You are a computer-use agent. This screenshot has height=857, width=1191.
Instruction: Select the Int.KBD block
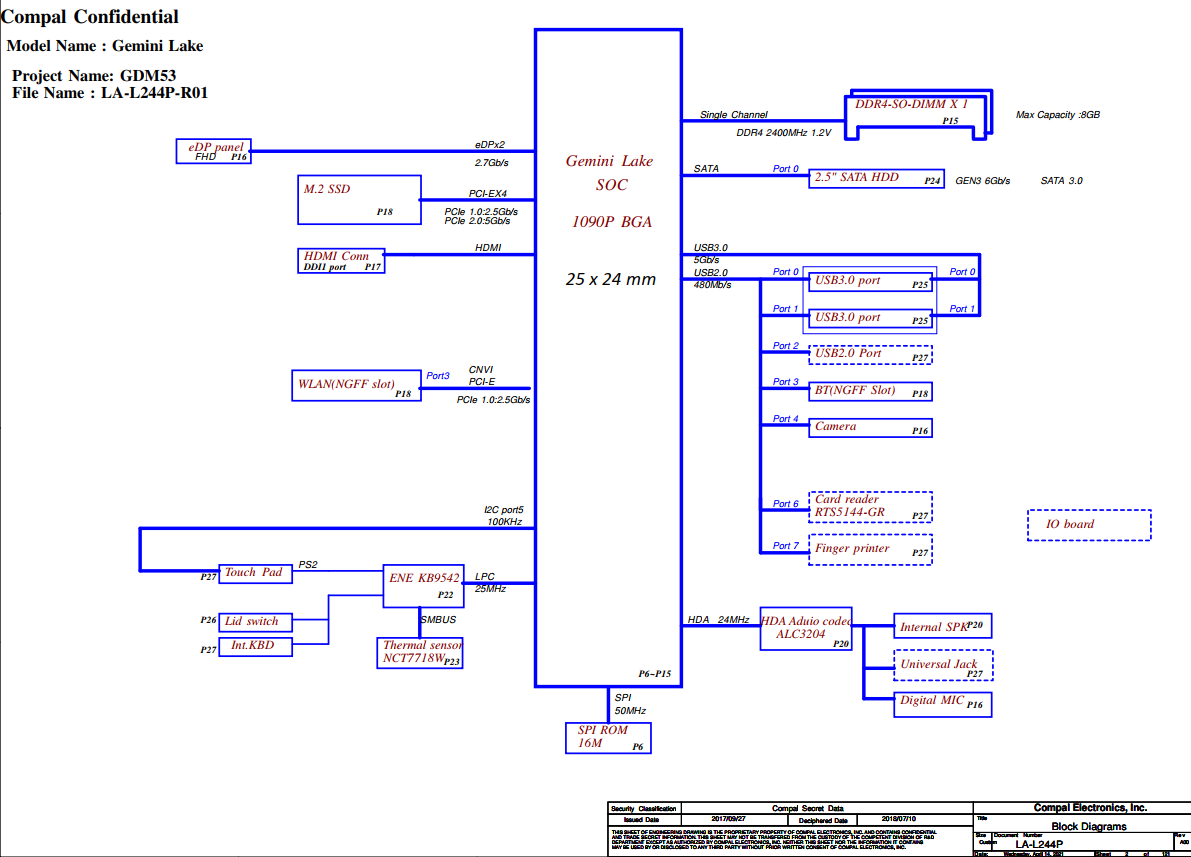pos(255,647)
